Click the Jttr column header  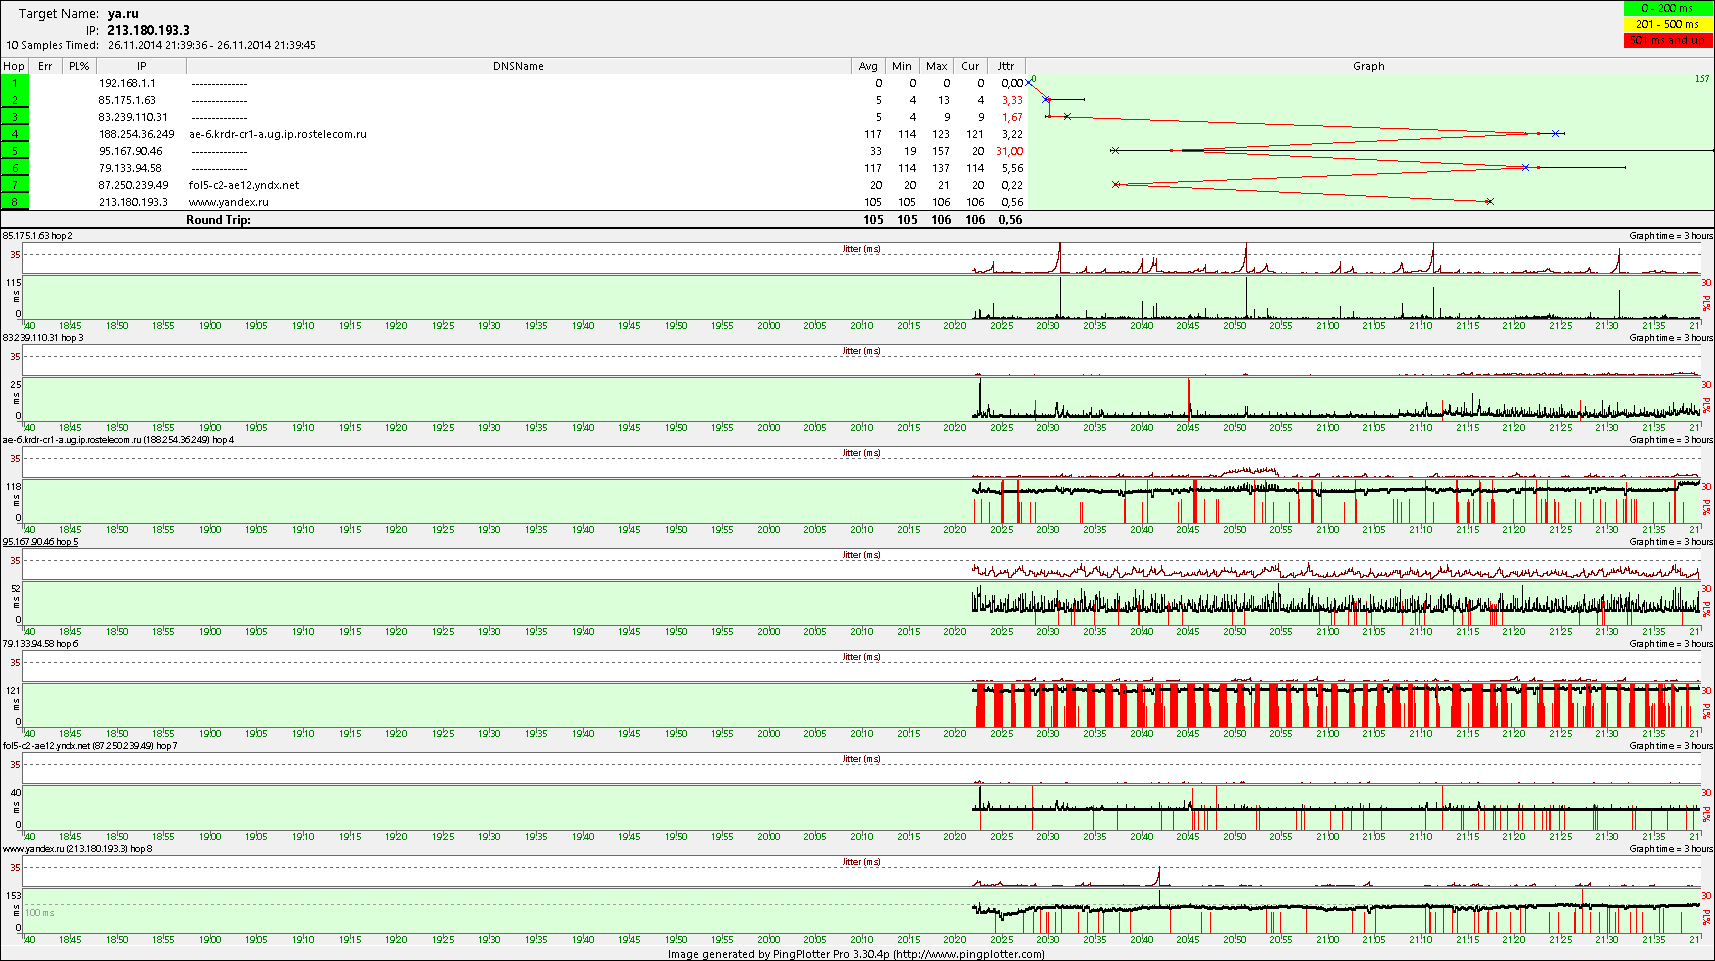click(1006, 66)
